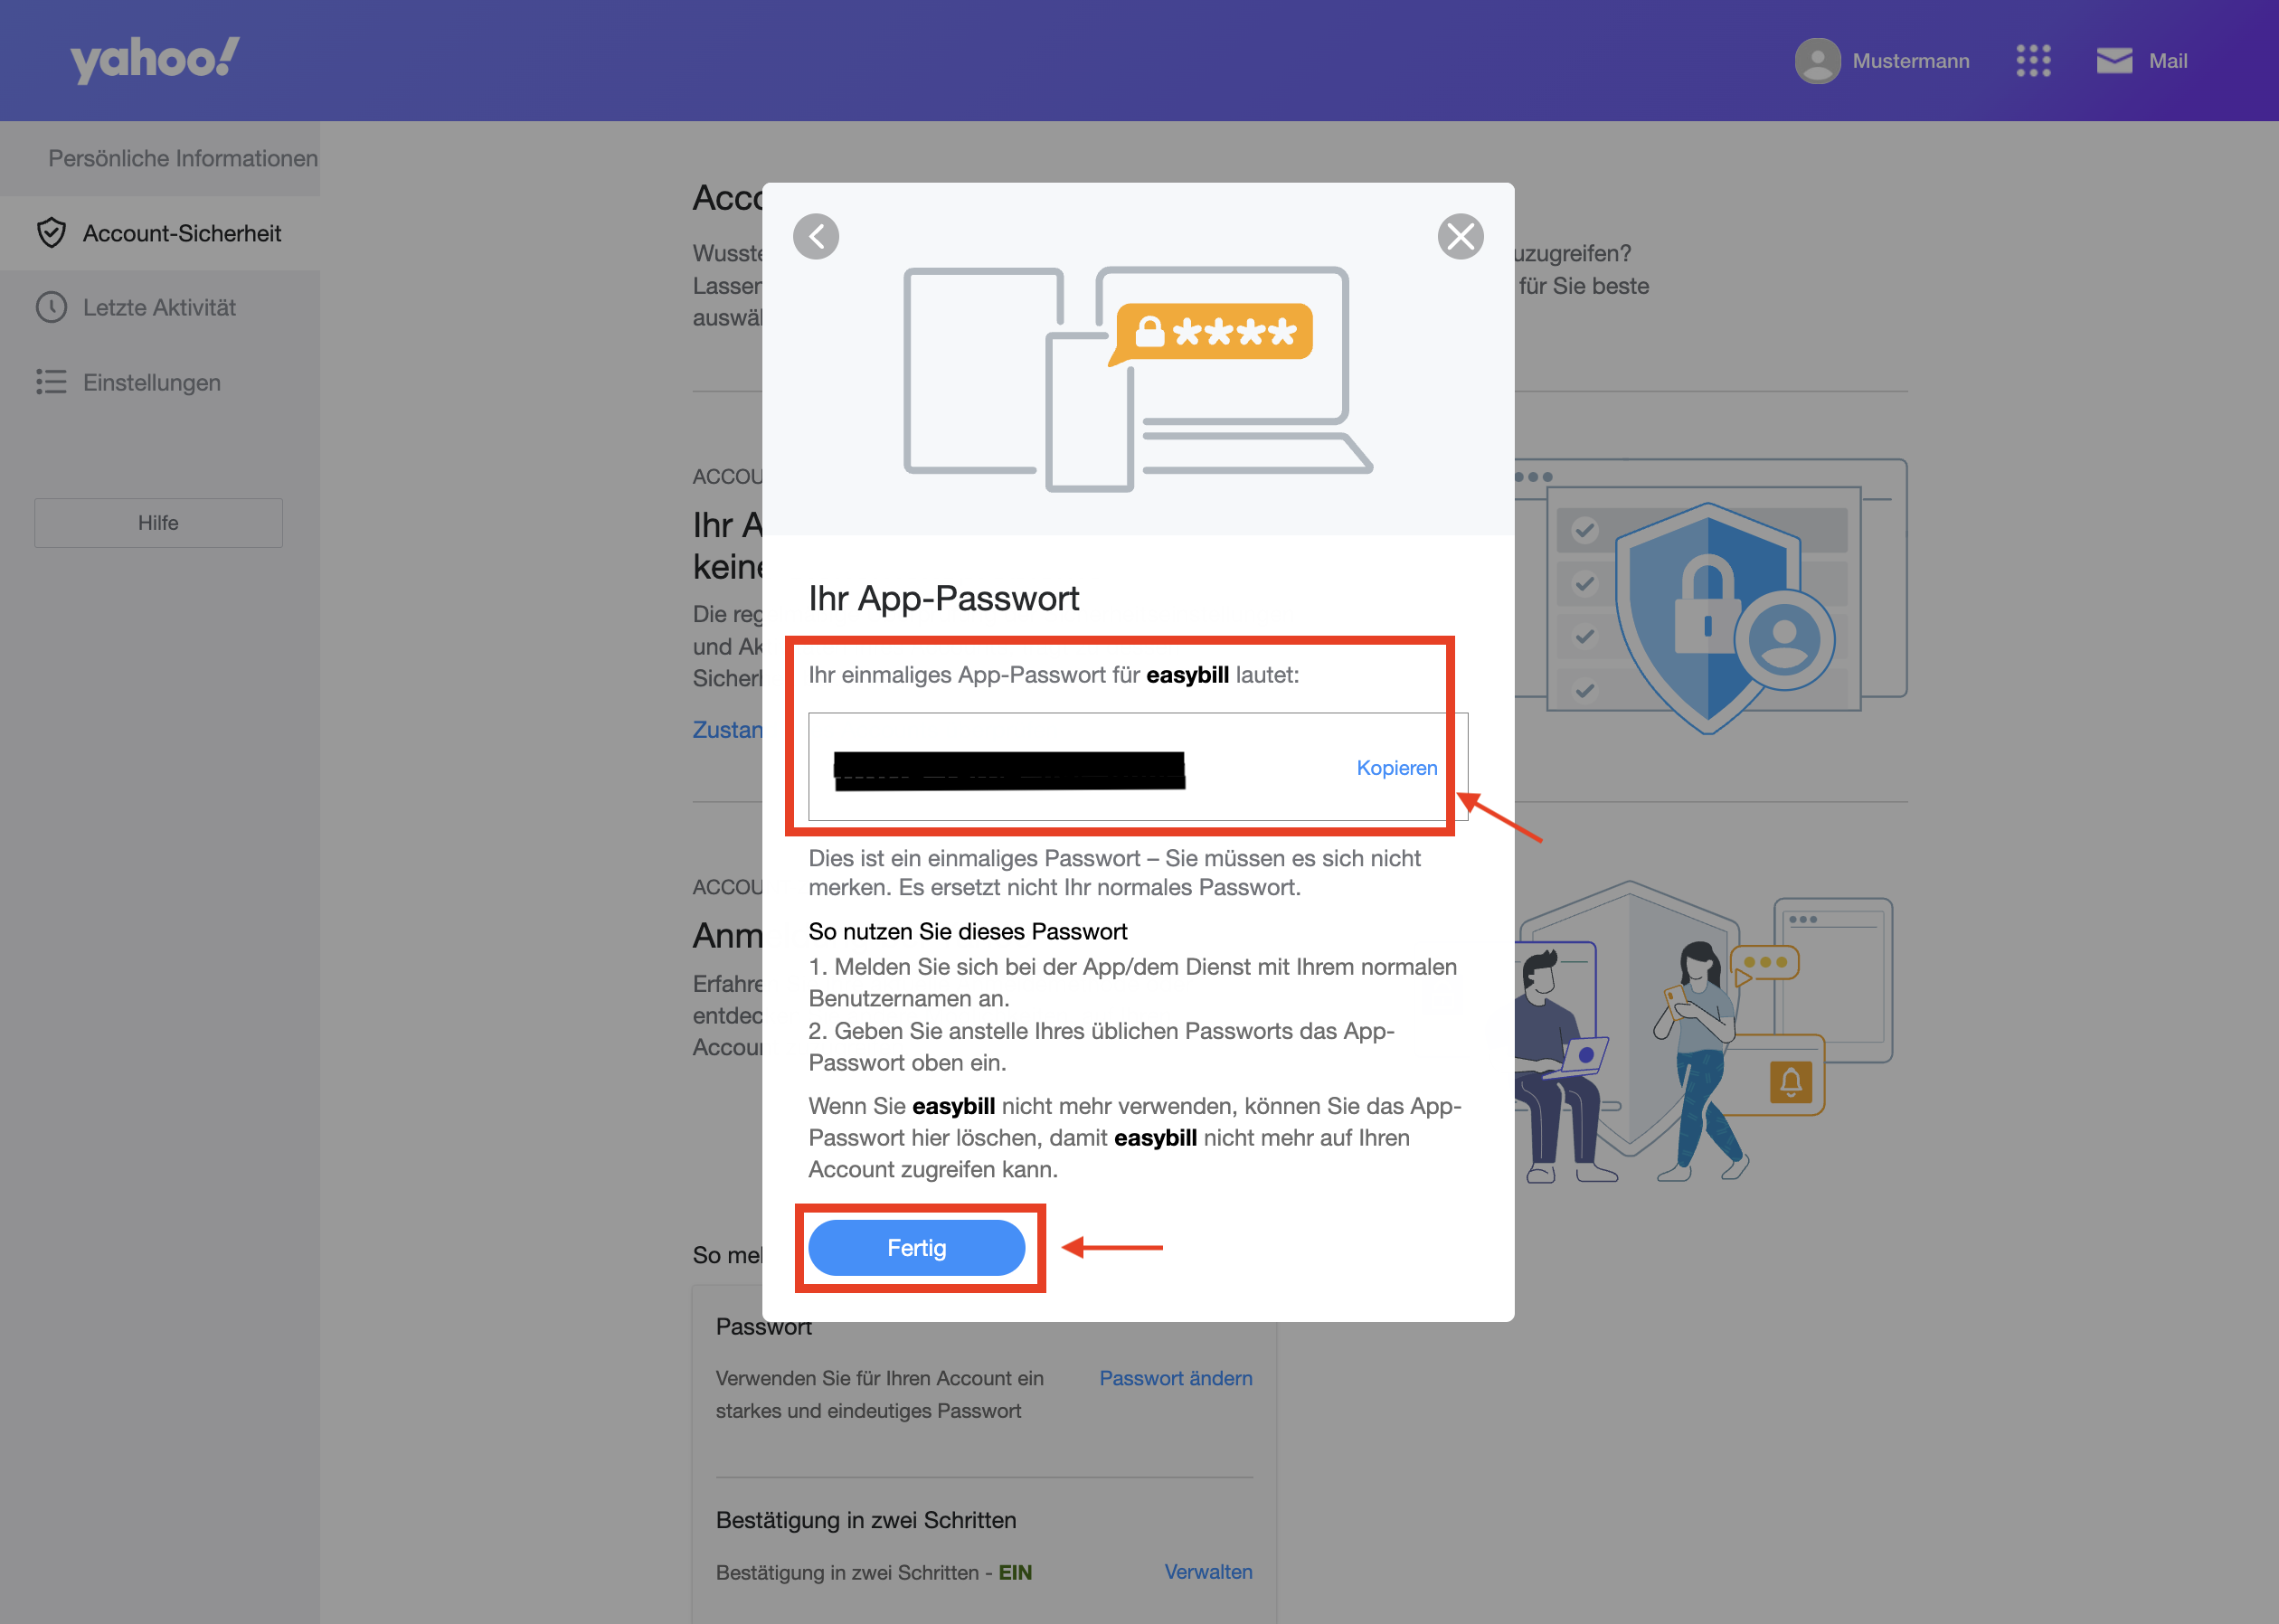Click the Hilfe button

158,523
